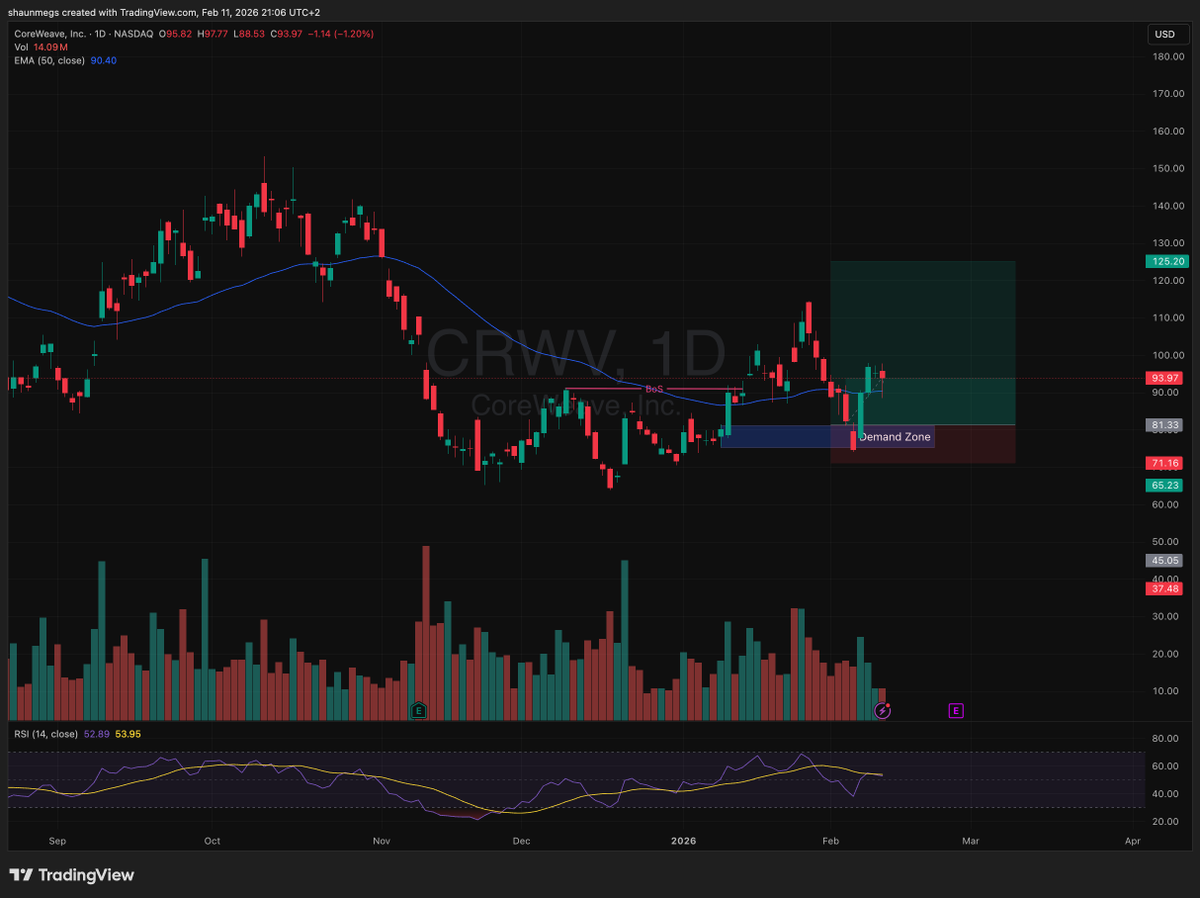This screenshot has width=1200, height=898.
Task: Click the 110.00 price scale label
Action: pos(1167,318)
